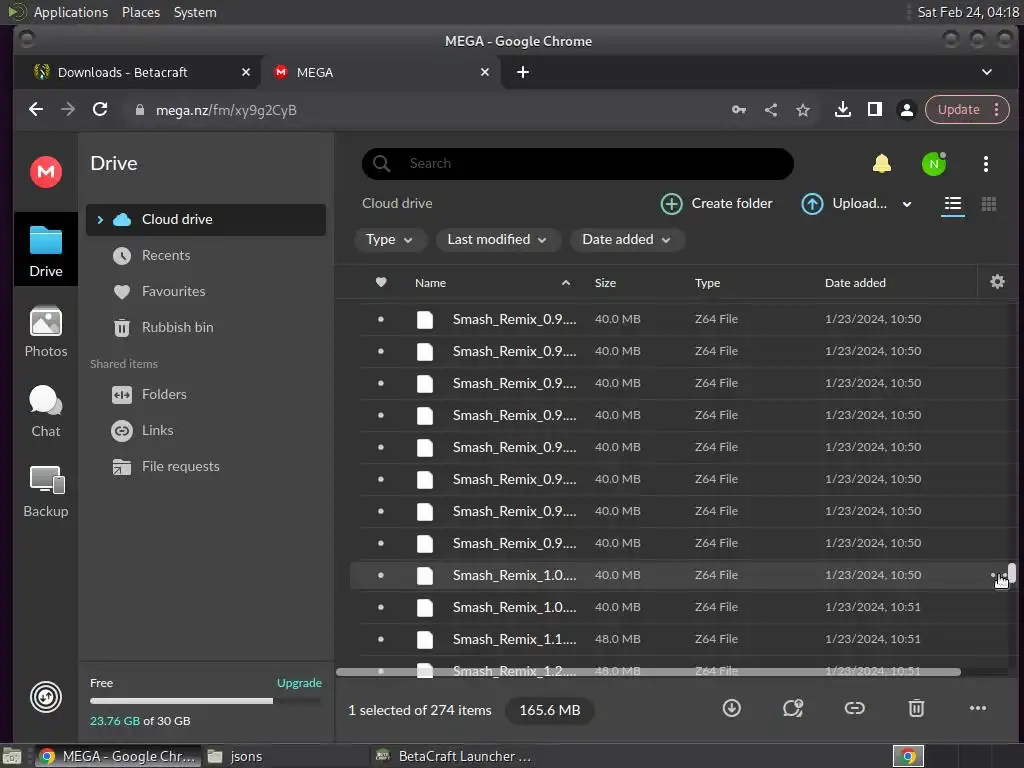
Task: Select the MEGA browser tab
Action: tap(381, 72)
